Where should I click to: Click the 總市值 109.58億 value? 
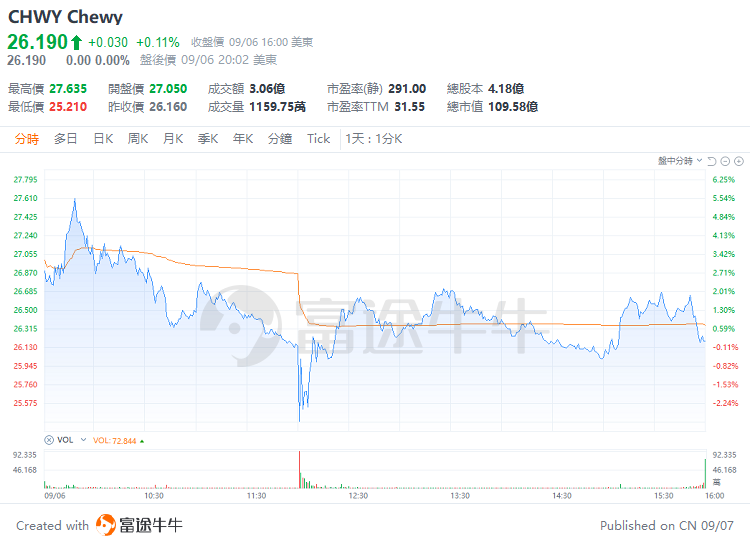pyautogui.click(x=513, y=107)
